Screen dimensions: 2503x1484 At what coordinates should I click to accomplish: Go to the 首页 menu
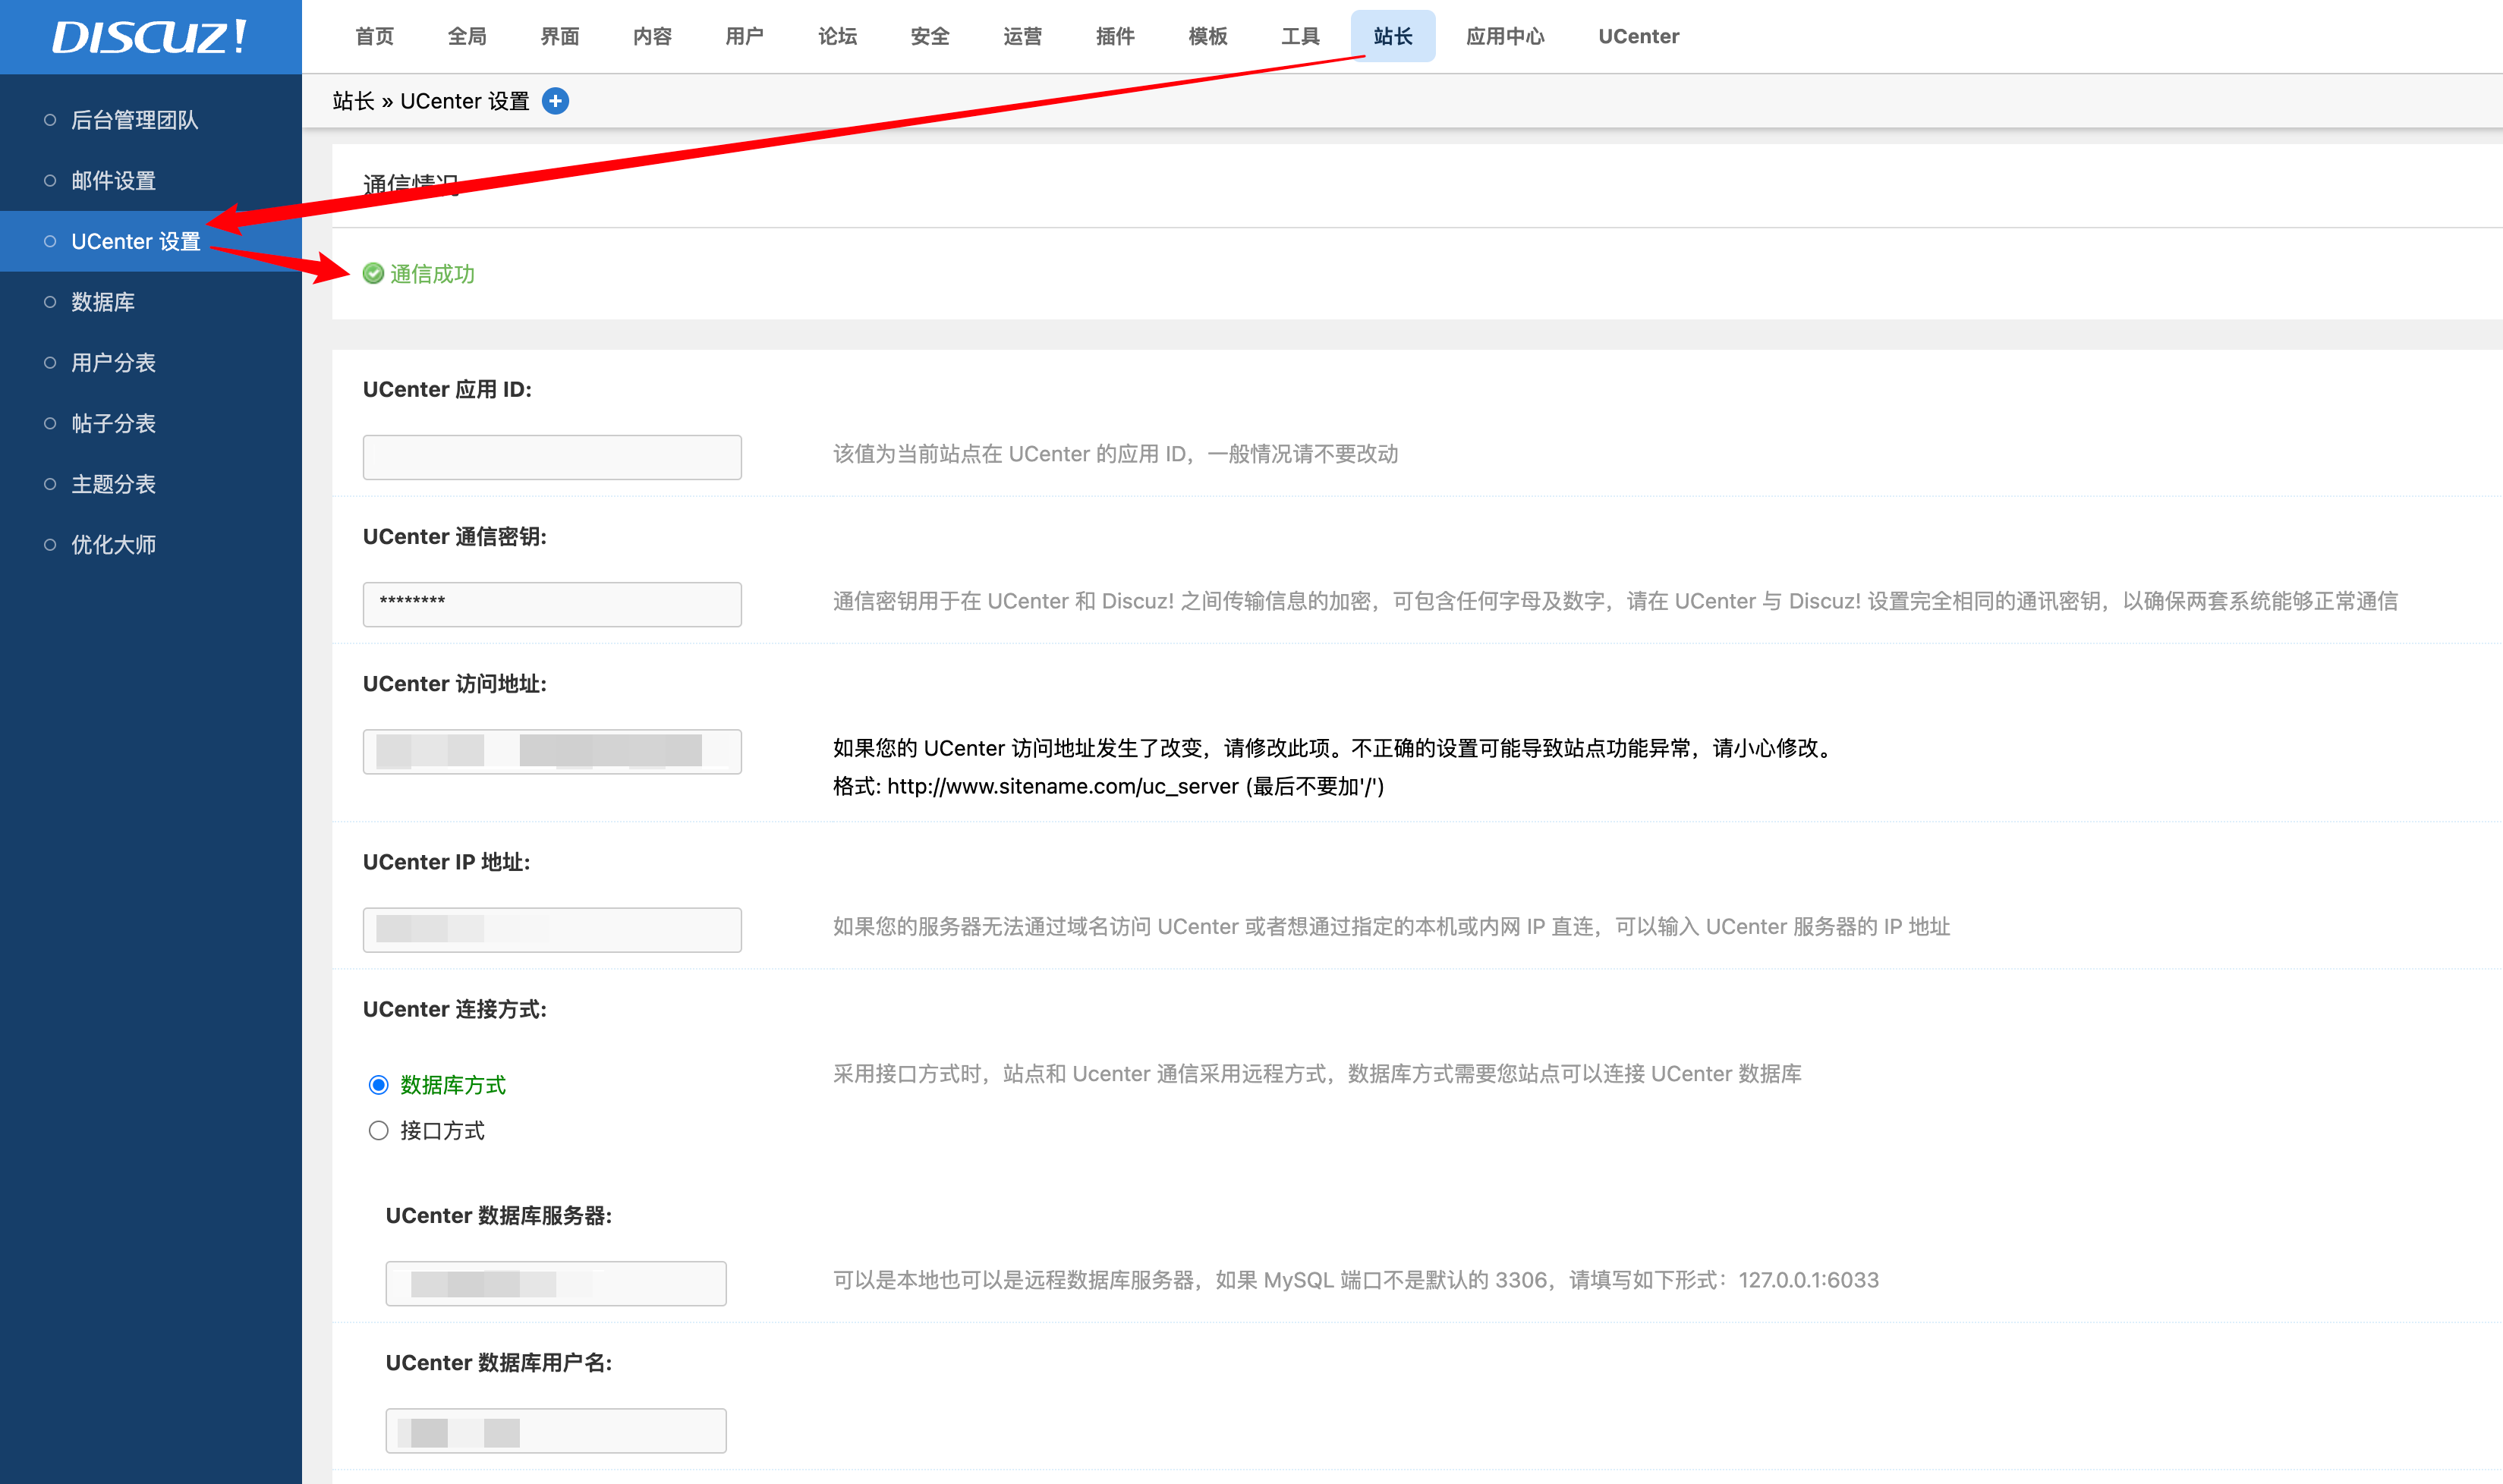[x=374, y=36]
